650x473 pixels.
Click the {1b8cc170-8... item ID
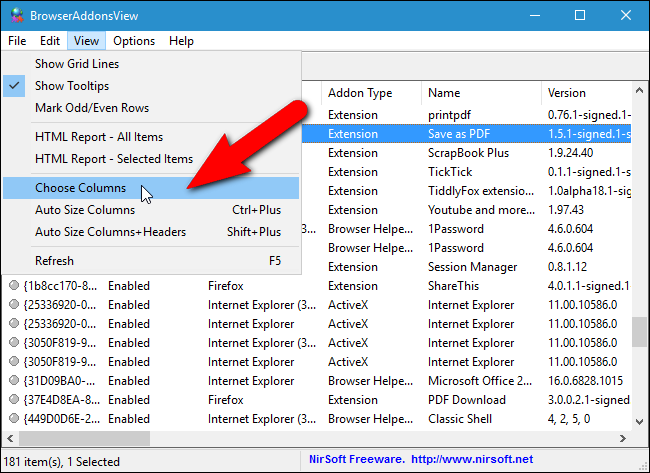click(x=60, y=286)
